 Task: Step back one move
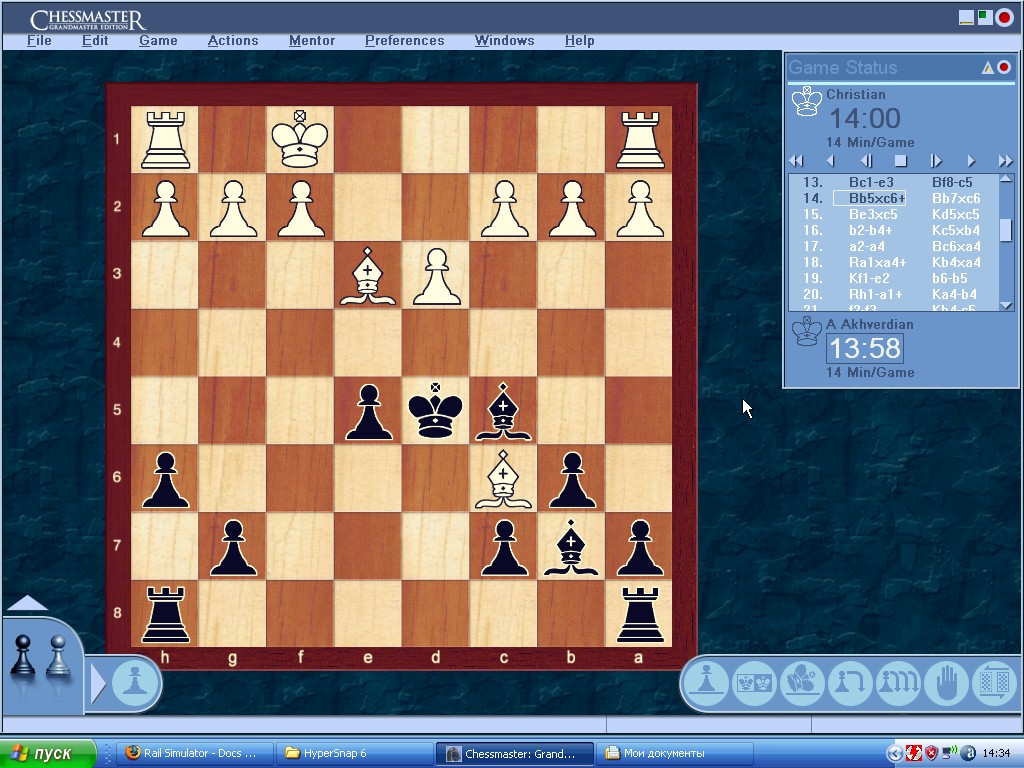point(830,161)
